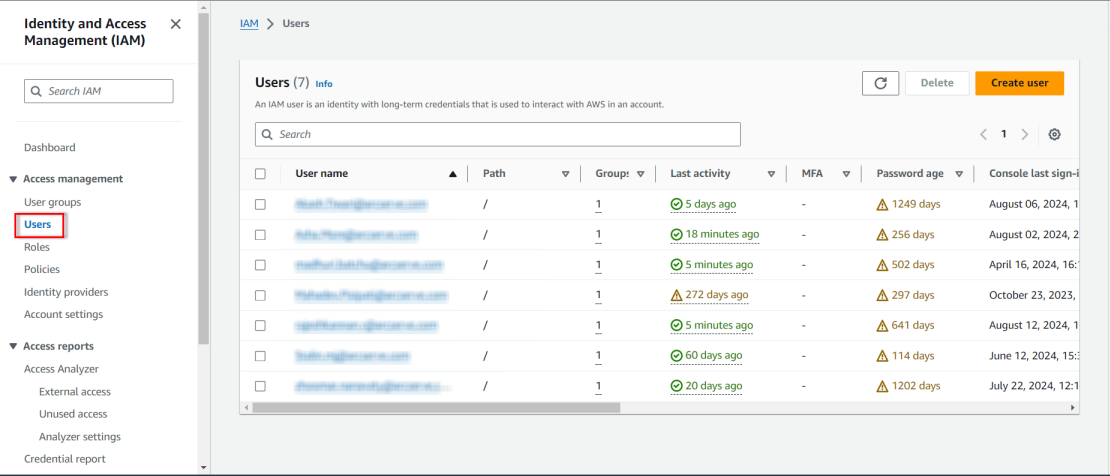This screenshot has height=476, width=1110.
Task: Focus the Search IAM field
Action: [98, 91]
